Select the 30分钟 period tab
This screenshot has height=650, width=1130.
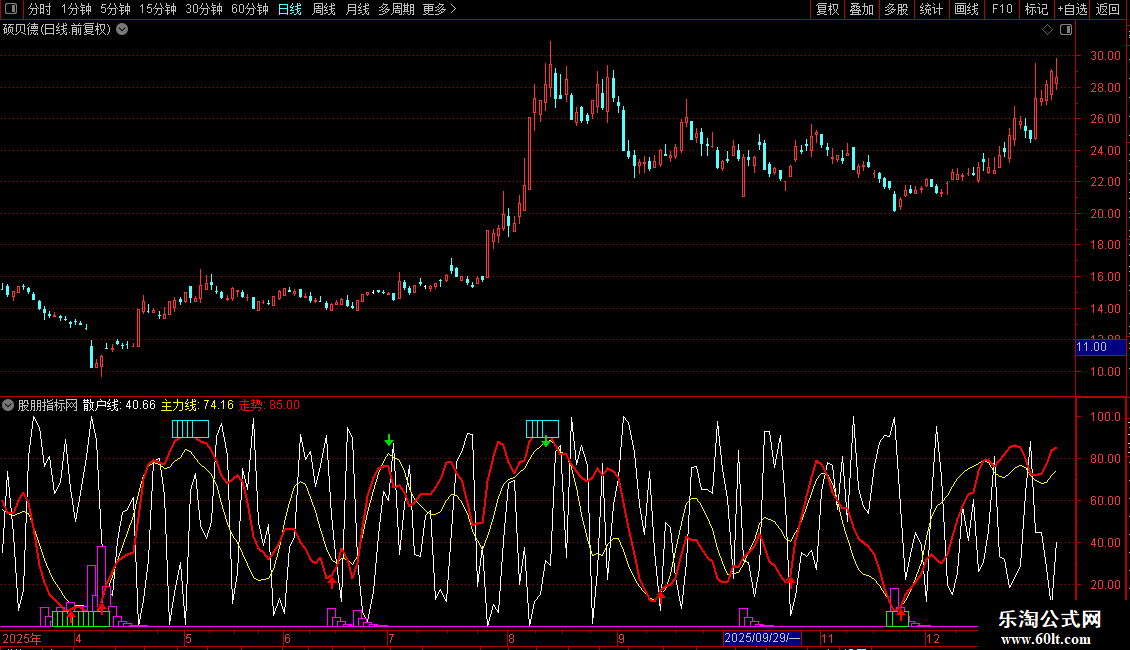(204, 9)
